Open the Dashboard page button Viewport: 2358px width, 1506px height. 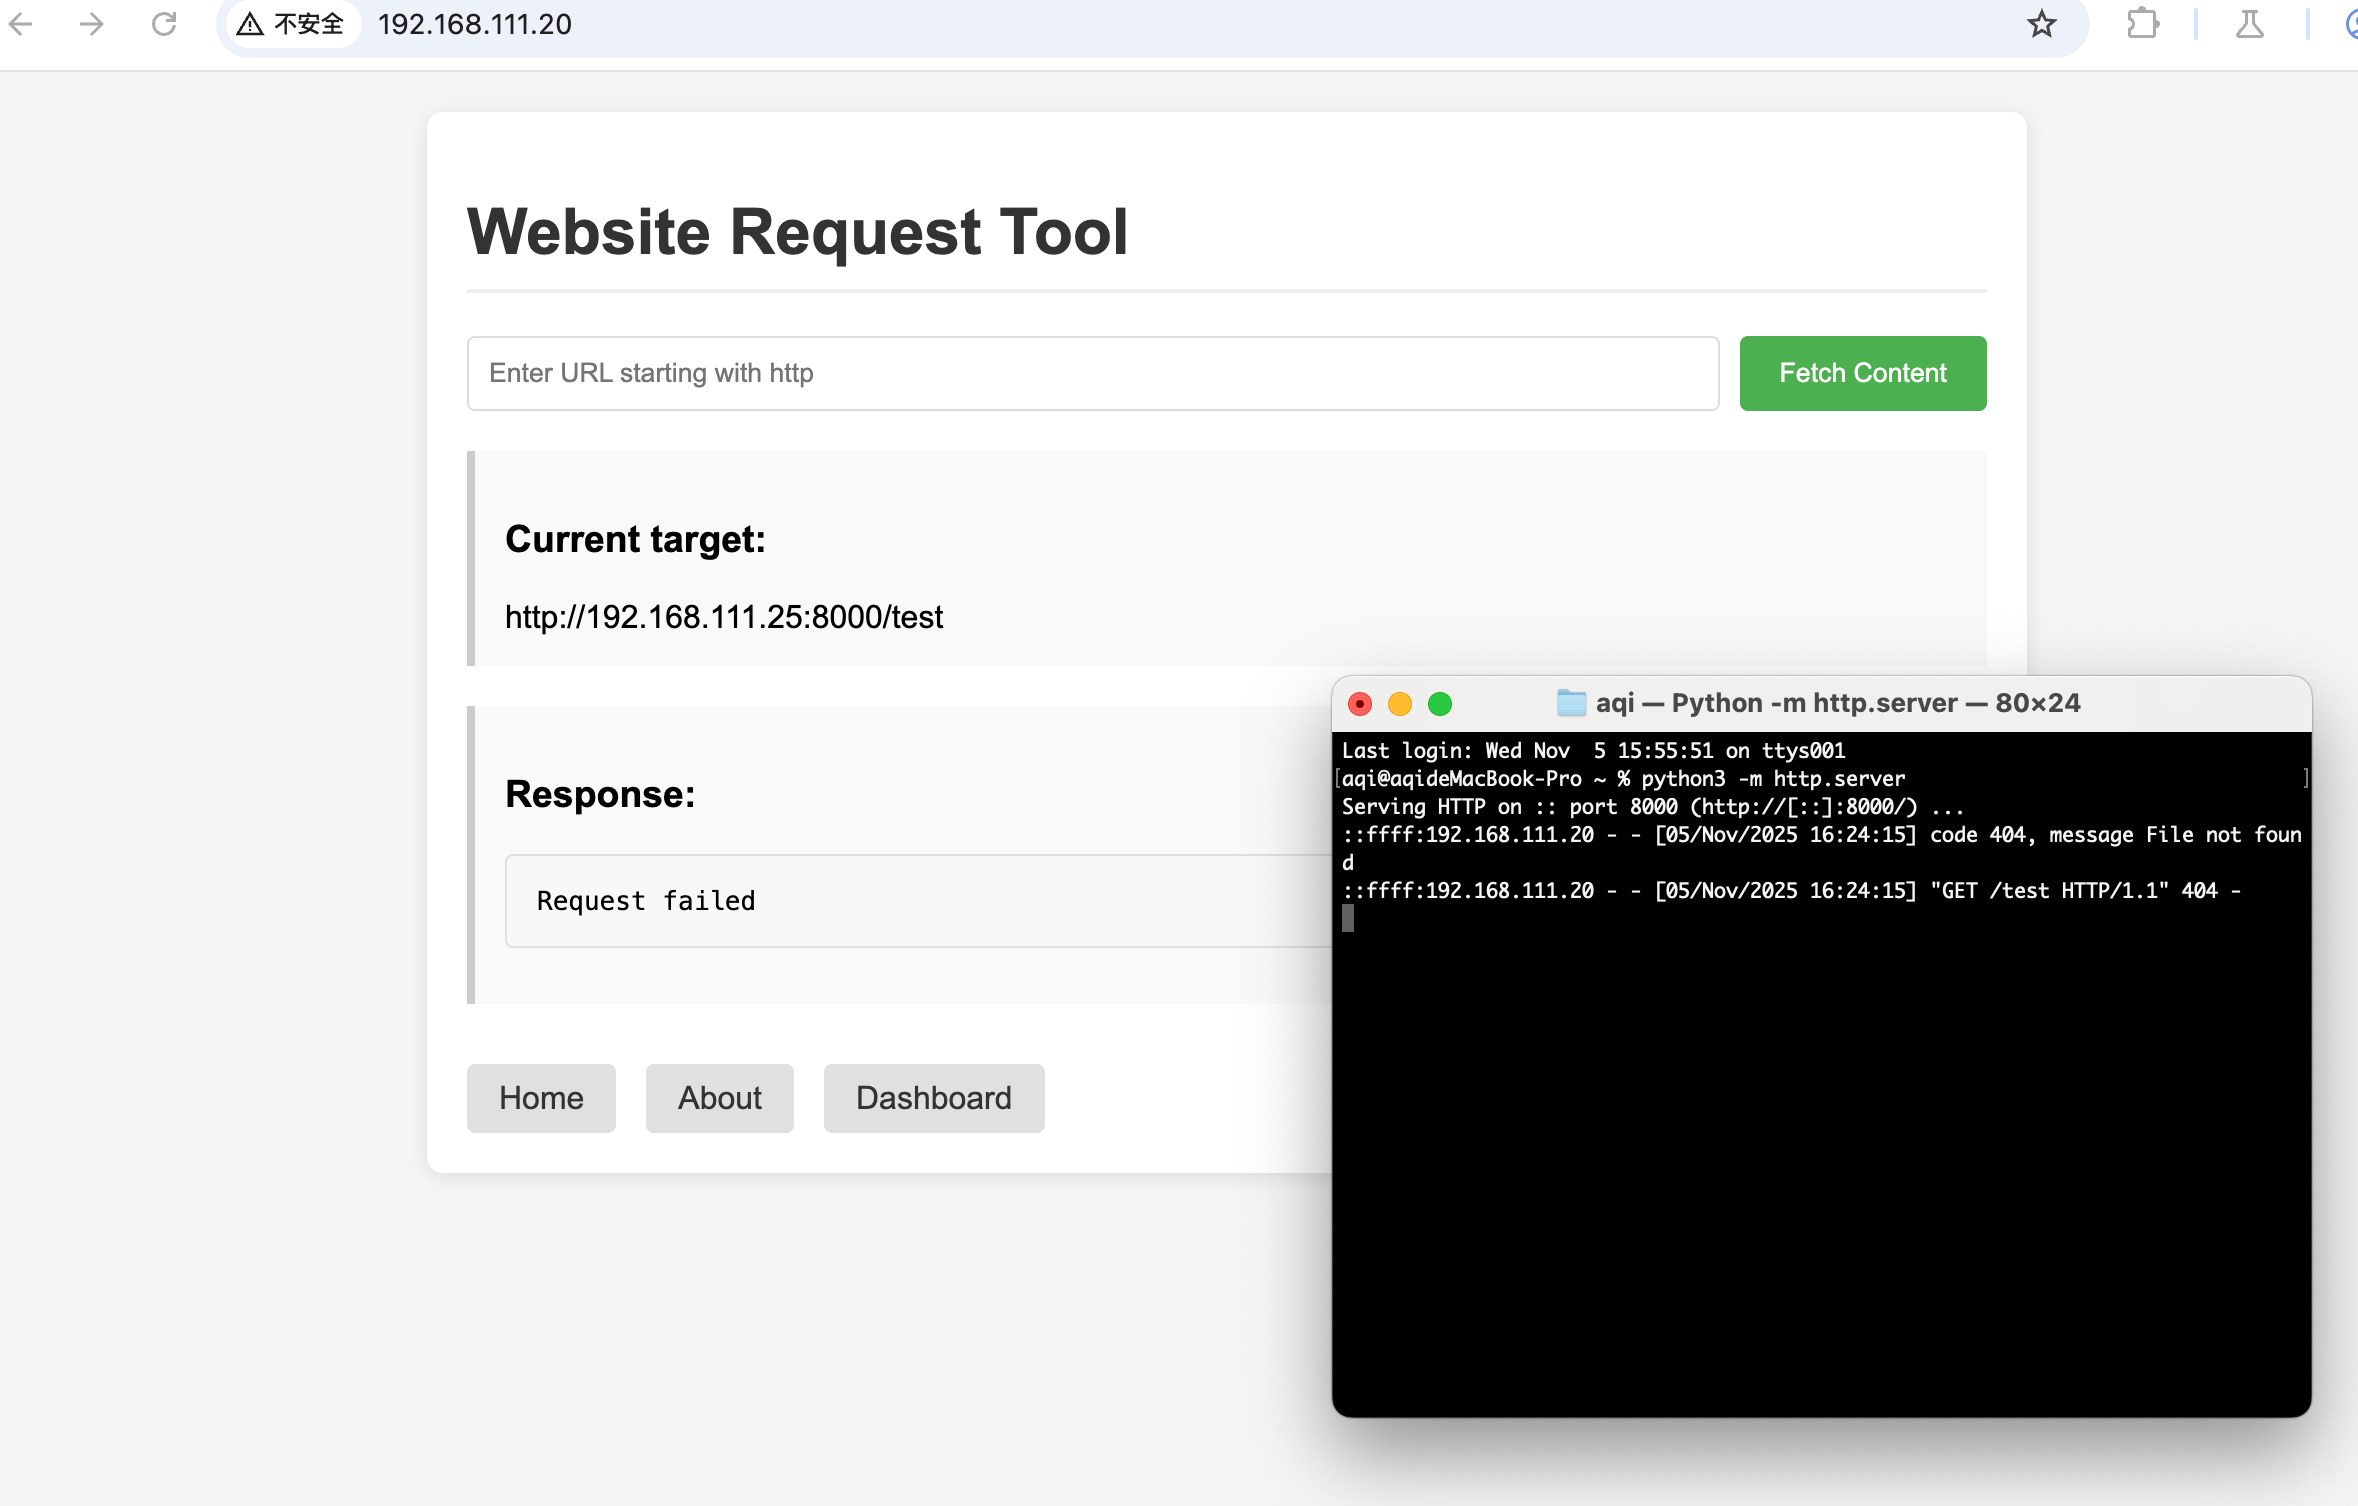[x=933, y=1098]
